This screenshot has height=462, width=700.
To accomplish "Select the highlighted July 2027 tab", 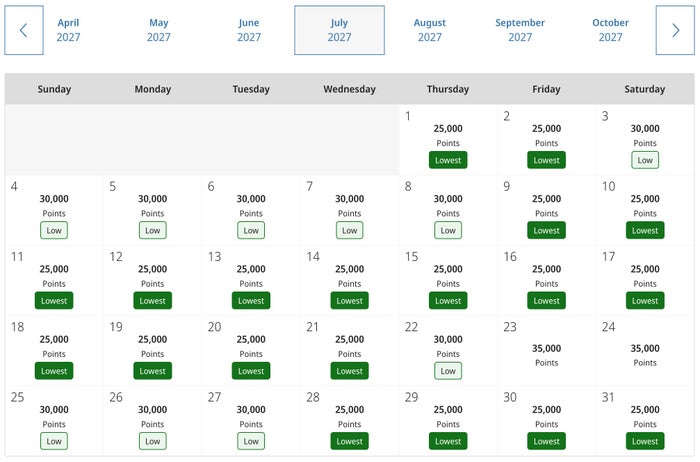I will [339, 30].
